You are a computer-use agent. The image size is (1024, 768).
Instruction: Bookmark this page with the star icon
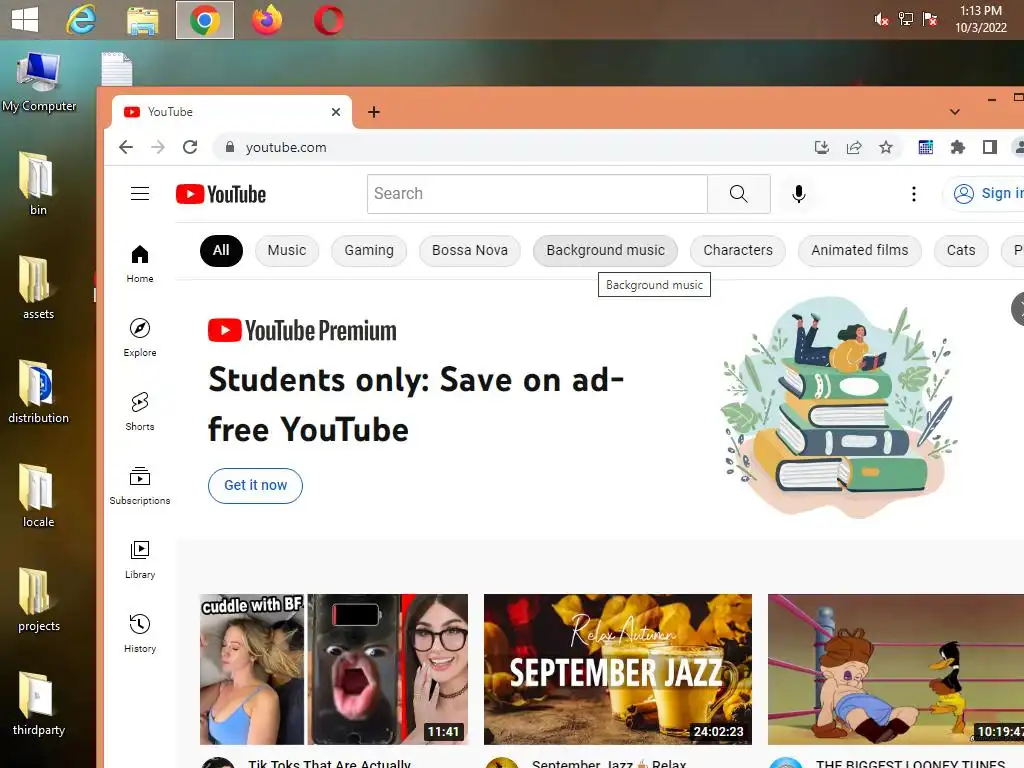[886, 147]
